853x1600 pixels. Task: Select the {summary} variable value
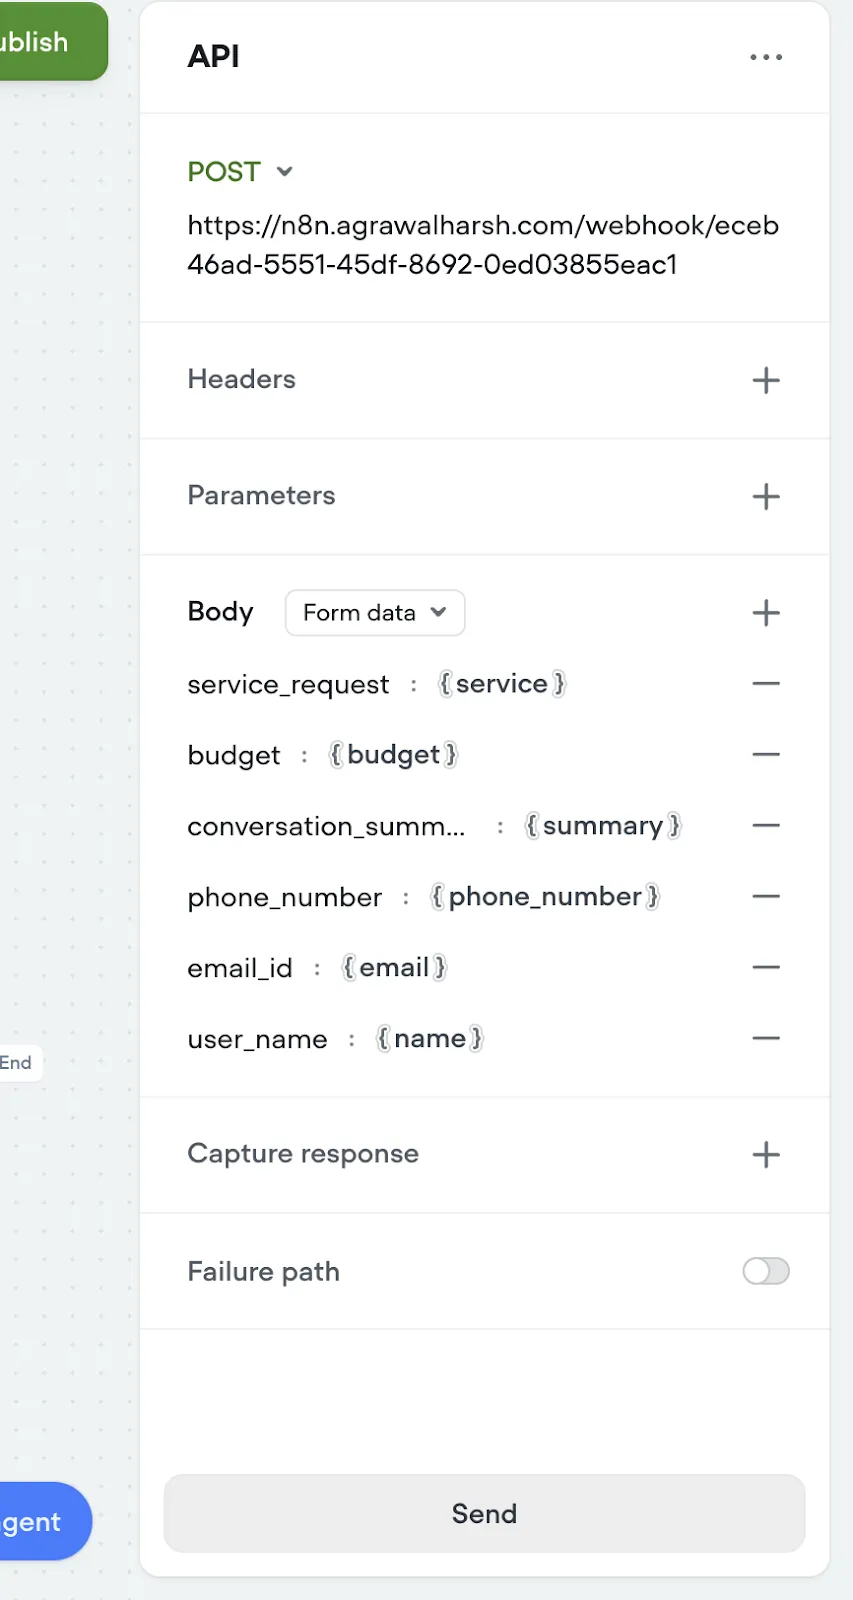click(x=603, y=826)
